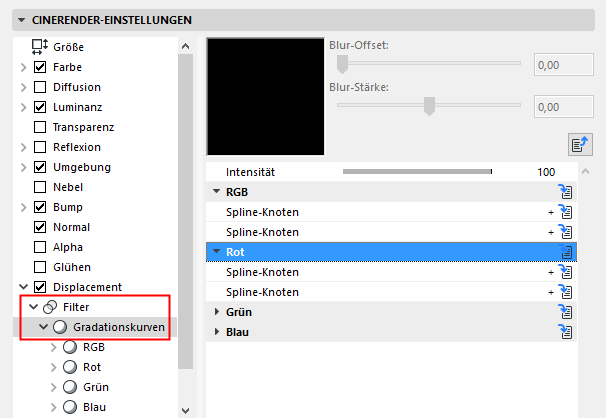Click the Intensität value 100
Viewport: 606px width, 418px height.
coord(546,172)
